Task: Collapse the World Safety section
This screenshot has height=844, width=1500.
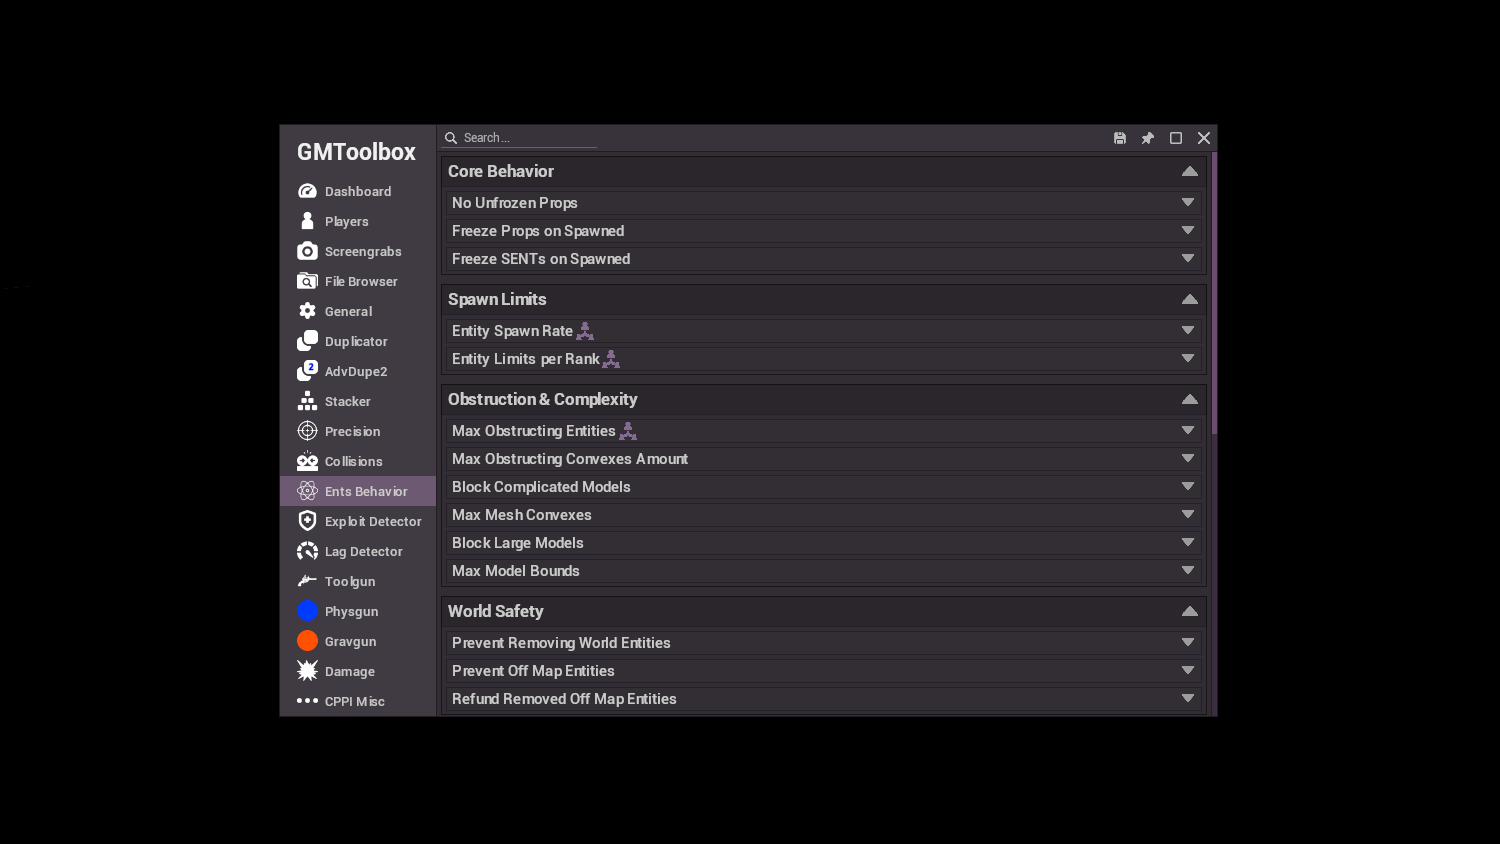Action: (1190, 611)
